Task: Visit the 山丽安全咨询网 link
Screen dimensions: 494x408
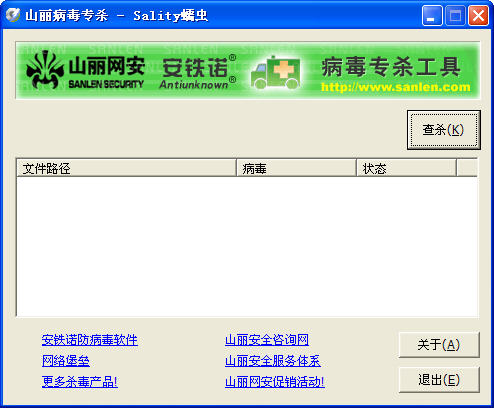Action: coord(267,340)
